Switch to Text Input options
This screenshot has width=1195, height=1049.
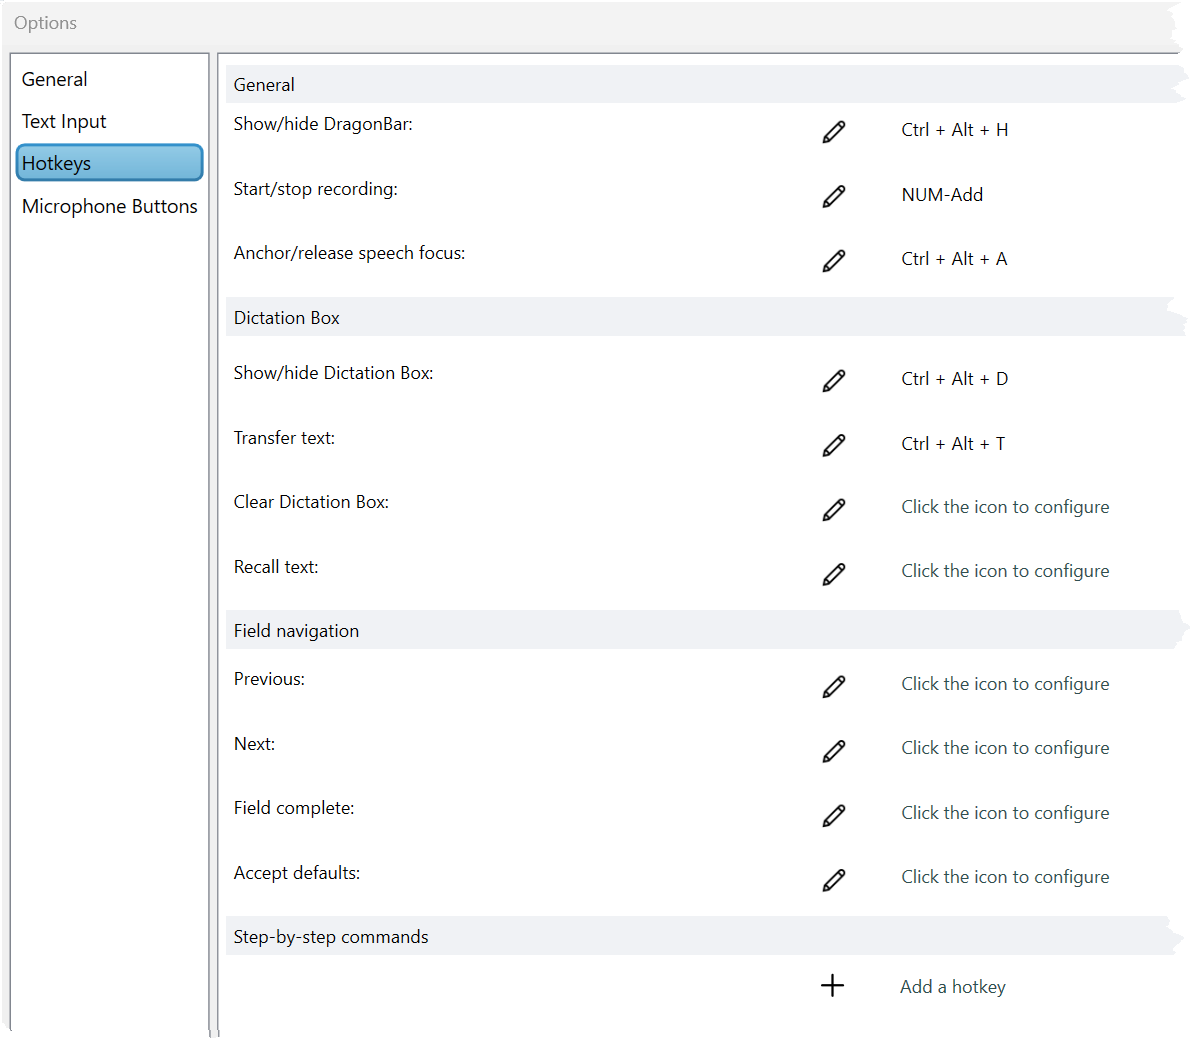[x=64, y=122]
